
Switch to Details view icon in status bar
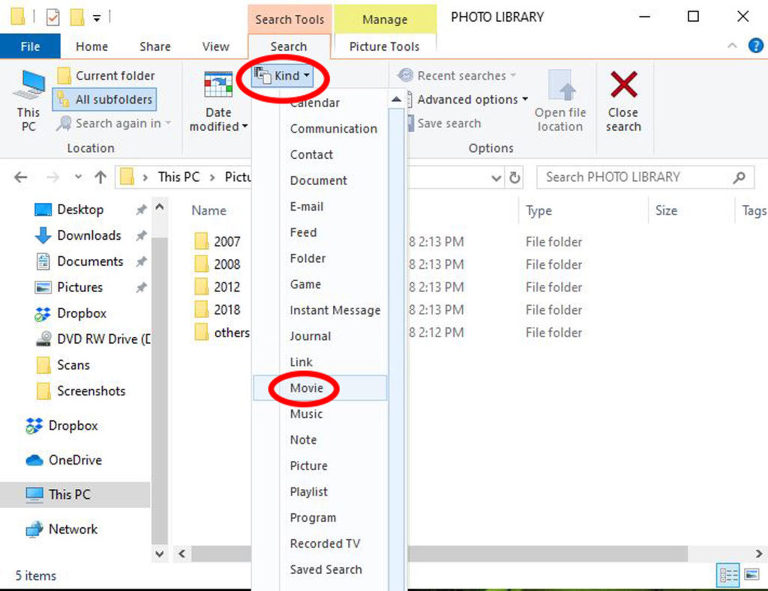point(728,574)
